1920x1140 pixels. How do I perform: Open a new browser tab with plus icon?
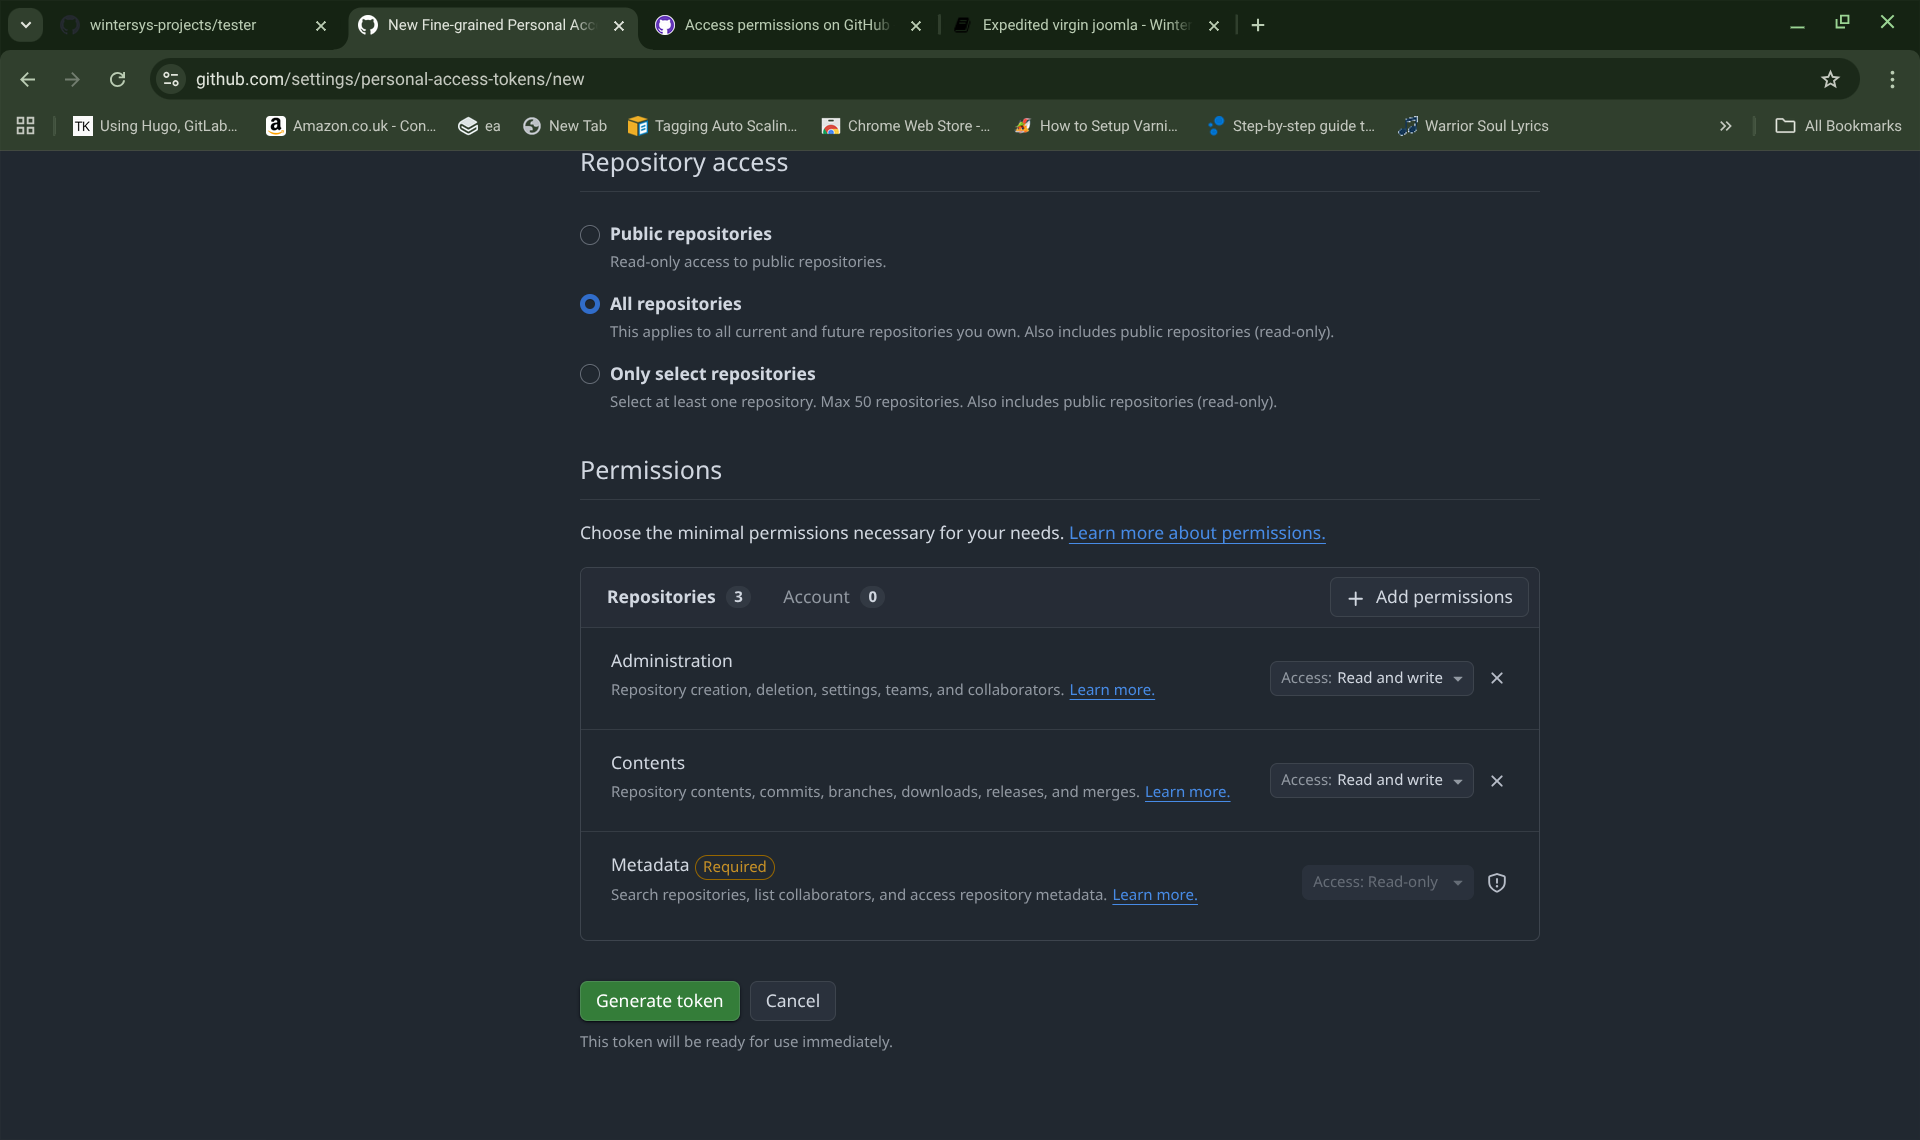coord(1258,25)
